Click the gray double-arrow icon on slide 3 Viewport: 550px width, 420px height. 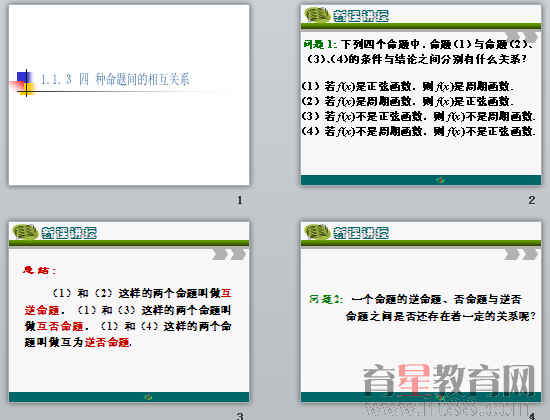[229, 254]
